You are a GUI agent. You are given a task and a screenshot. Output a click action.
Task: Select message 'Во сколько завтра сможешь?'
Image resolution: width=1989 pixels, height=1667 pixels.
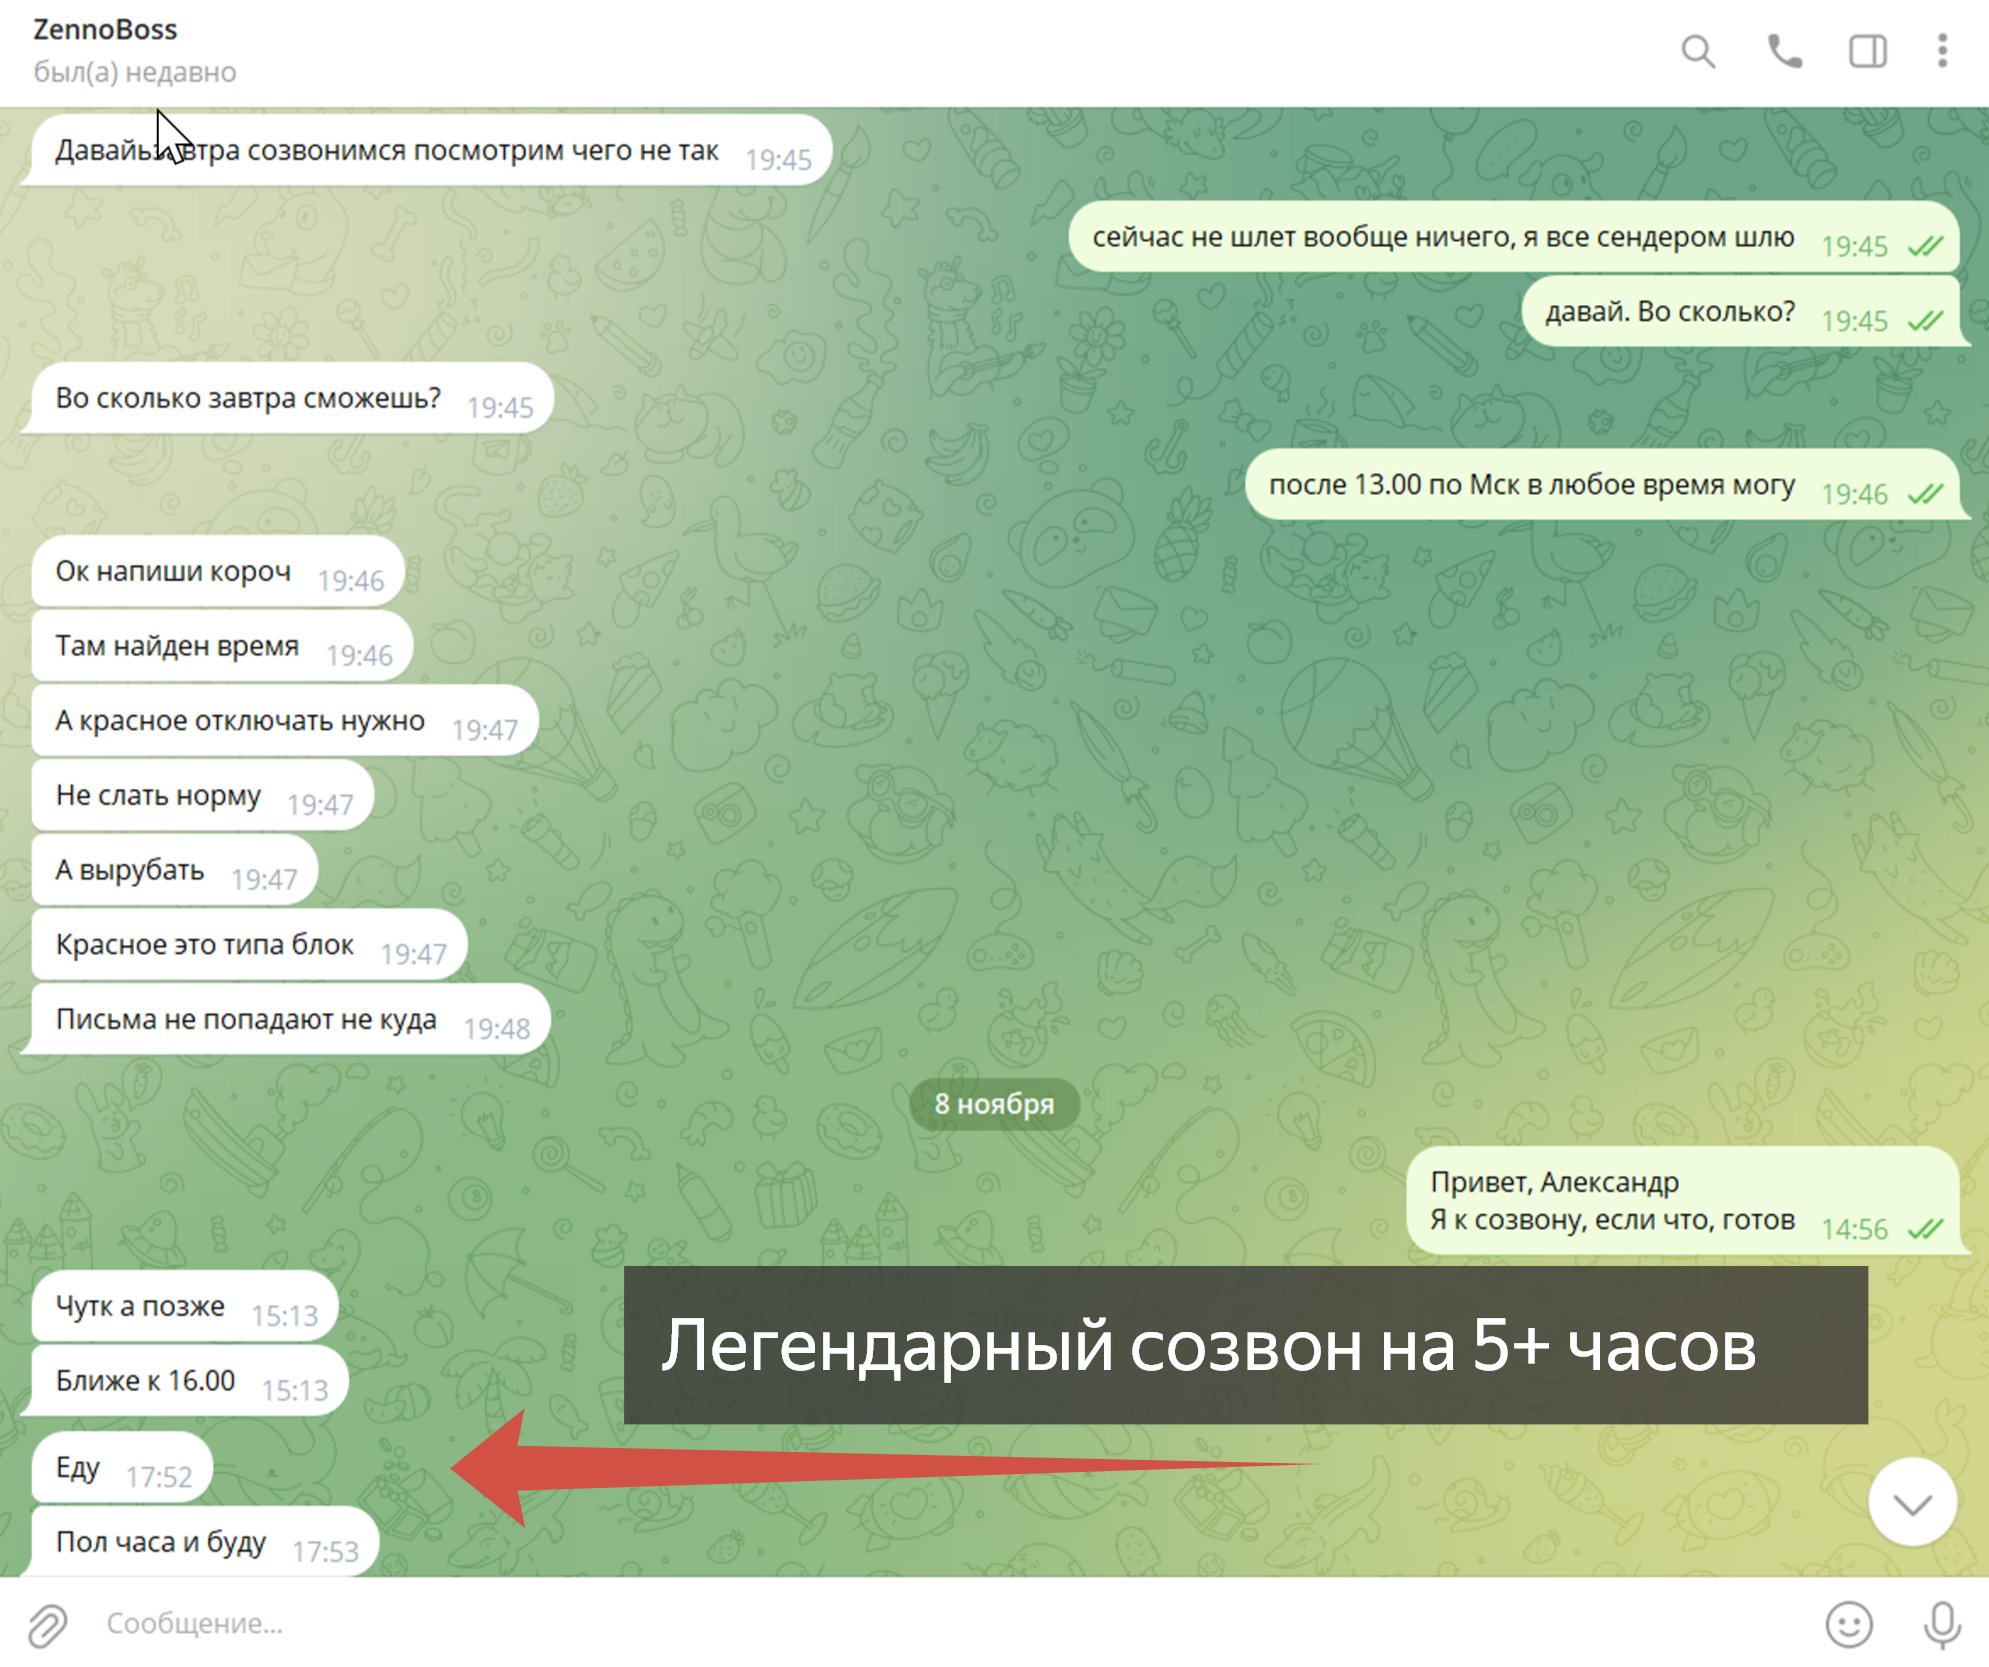pos(248,398)
